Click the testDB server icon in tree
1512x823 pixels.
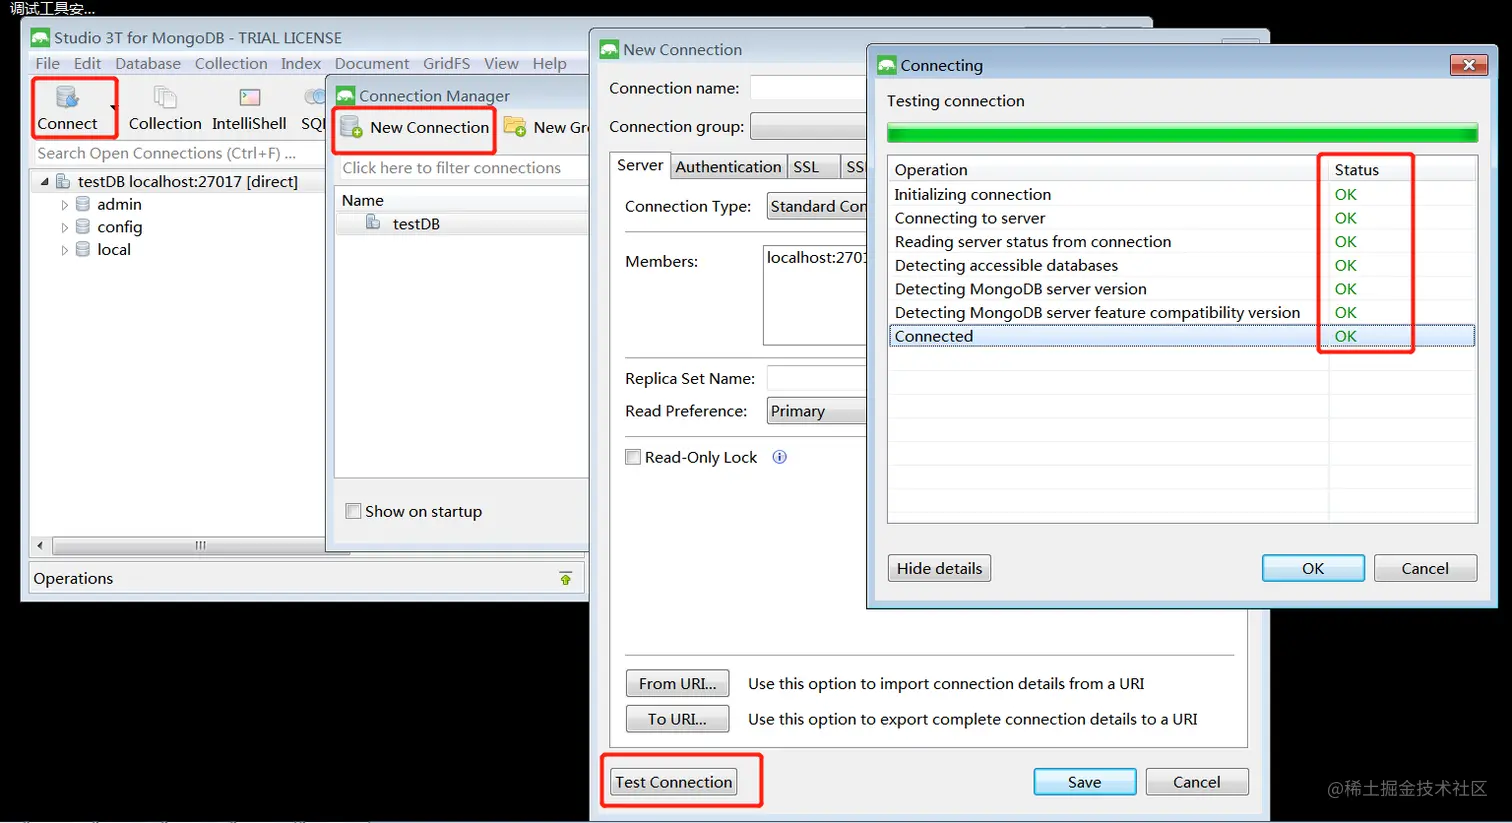(x=62, y=181)
